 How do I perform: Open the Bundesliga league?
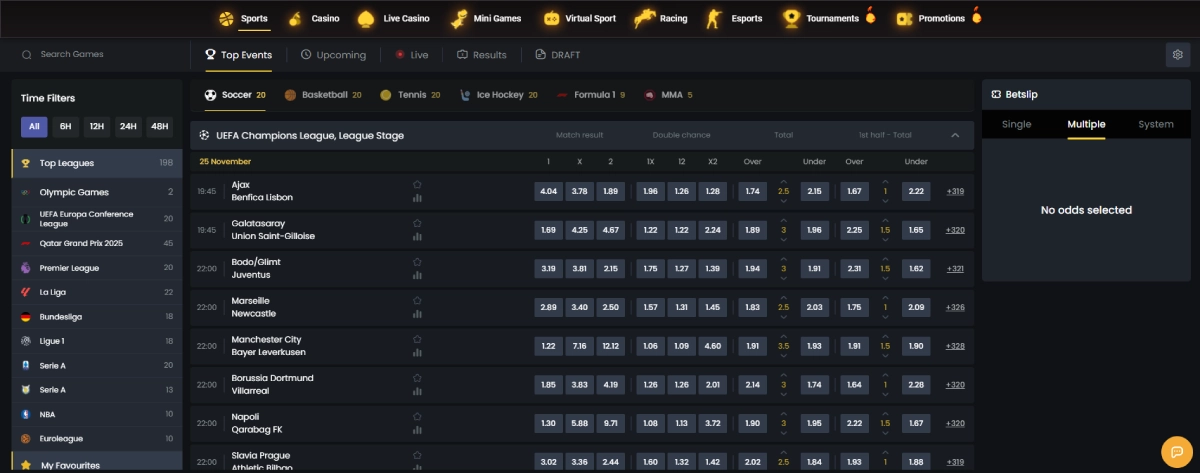pyautogui.click(x=97, y=316)
